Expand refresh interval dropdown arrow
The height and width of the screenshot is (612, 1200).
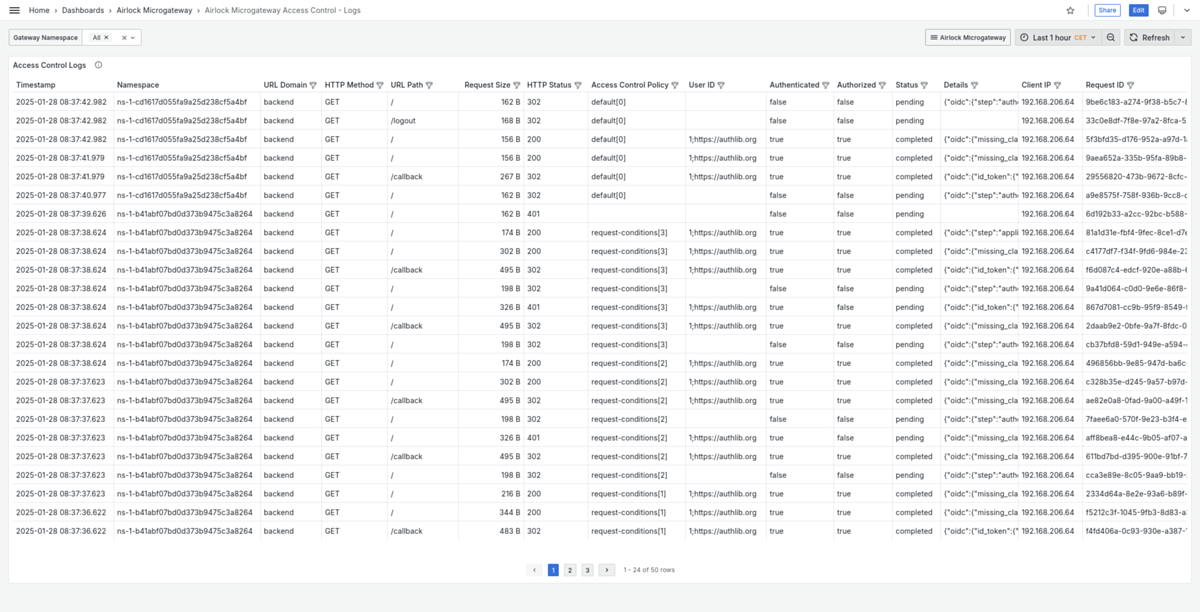(1183, 37)
